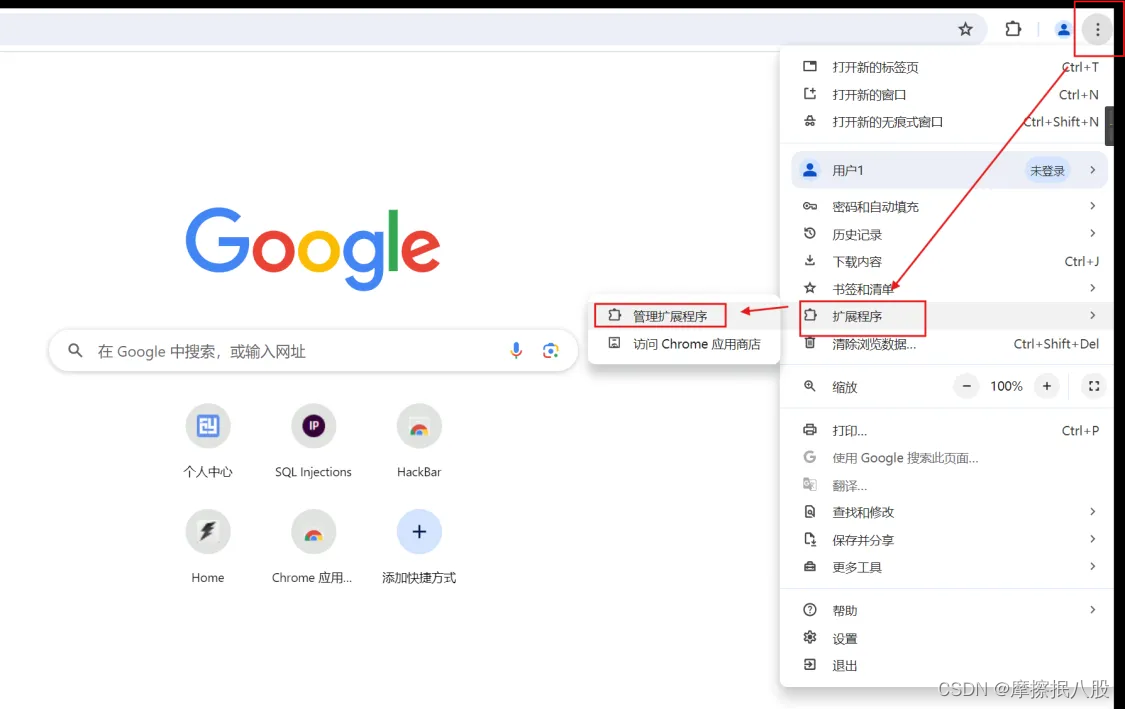
Task: Open the Home shortcut tile
Action: (208, 546)
